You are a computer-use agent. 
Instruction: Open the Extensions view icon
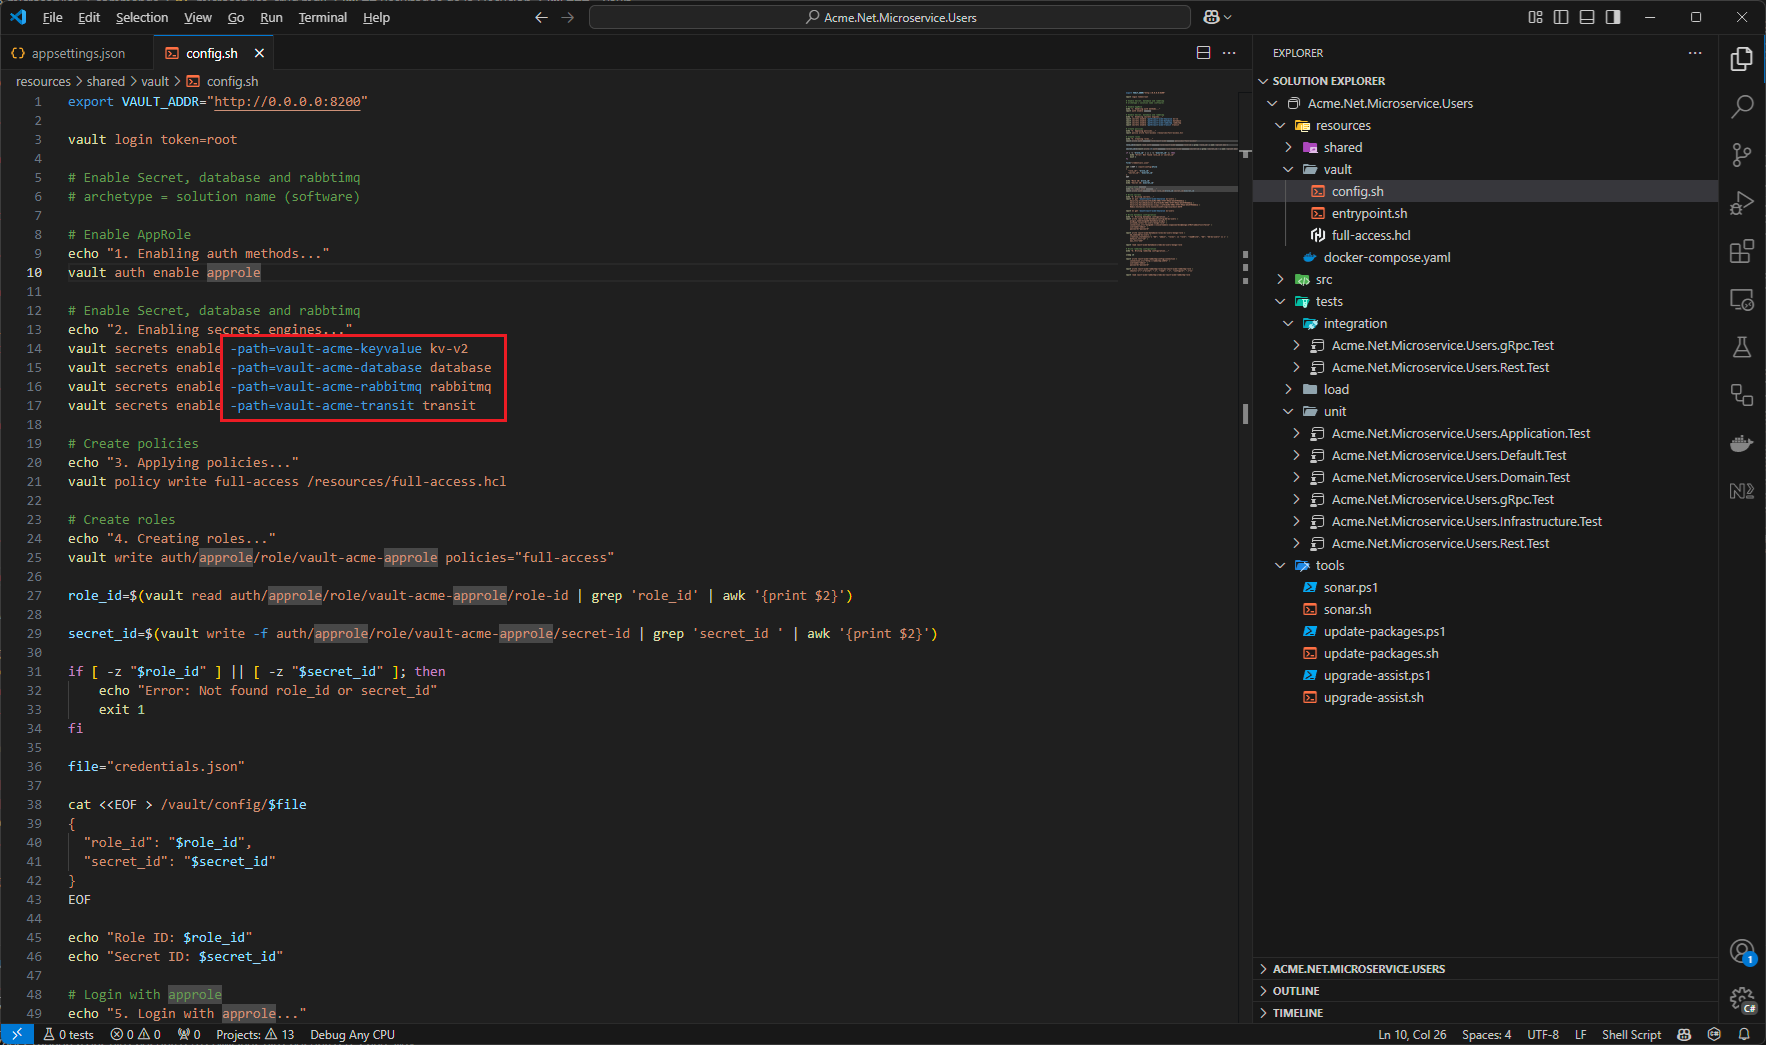point(1741,251)
